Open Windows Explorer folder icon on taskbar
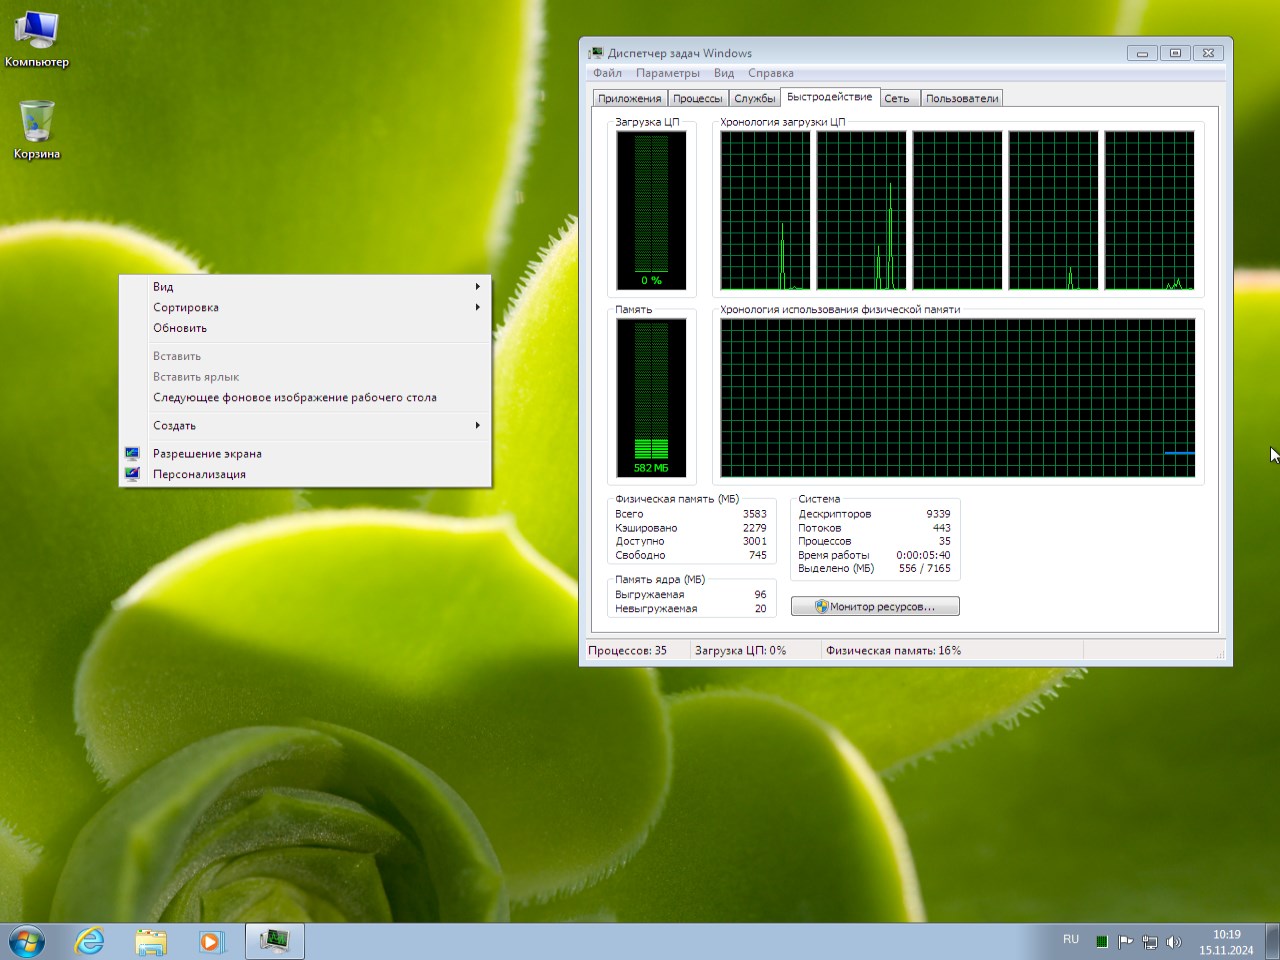This screenshot has width=1280, height=960. click(x=150, y=941)
